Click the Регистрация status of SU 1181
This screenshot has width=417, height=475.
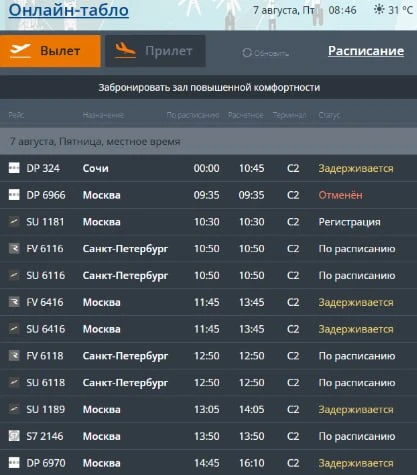[349, 222]
